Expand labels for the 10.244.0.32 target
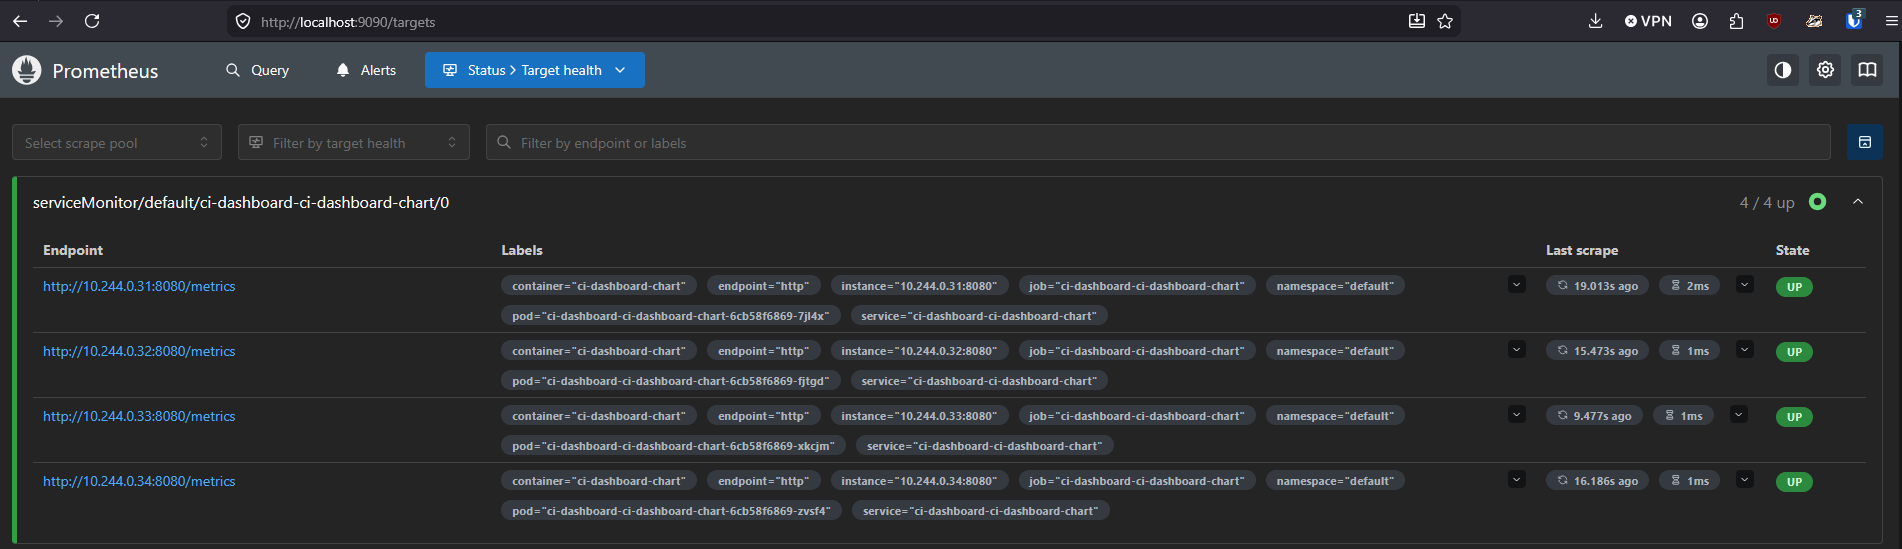Image resolution: width=1902 pixels, height=549 pixels. pyautogui.click(x=1517, y=350)
